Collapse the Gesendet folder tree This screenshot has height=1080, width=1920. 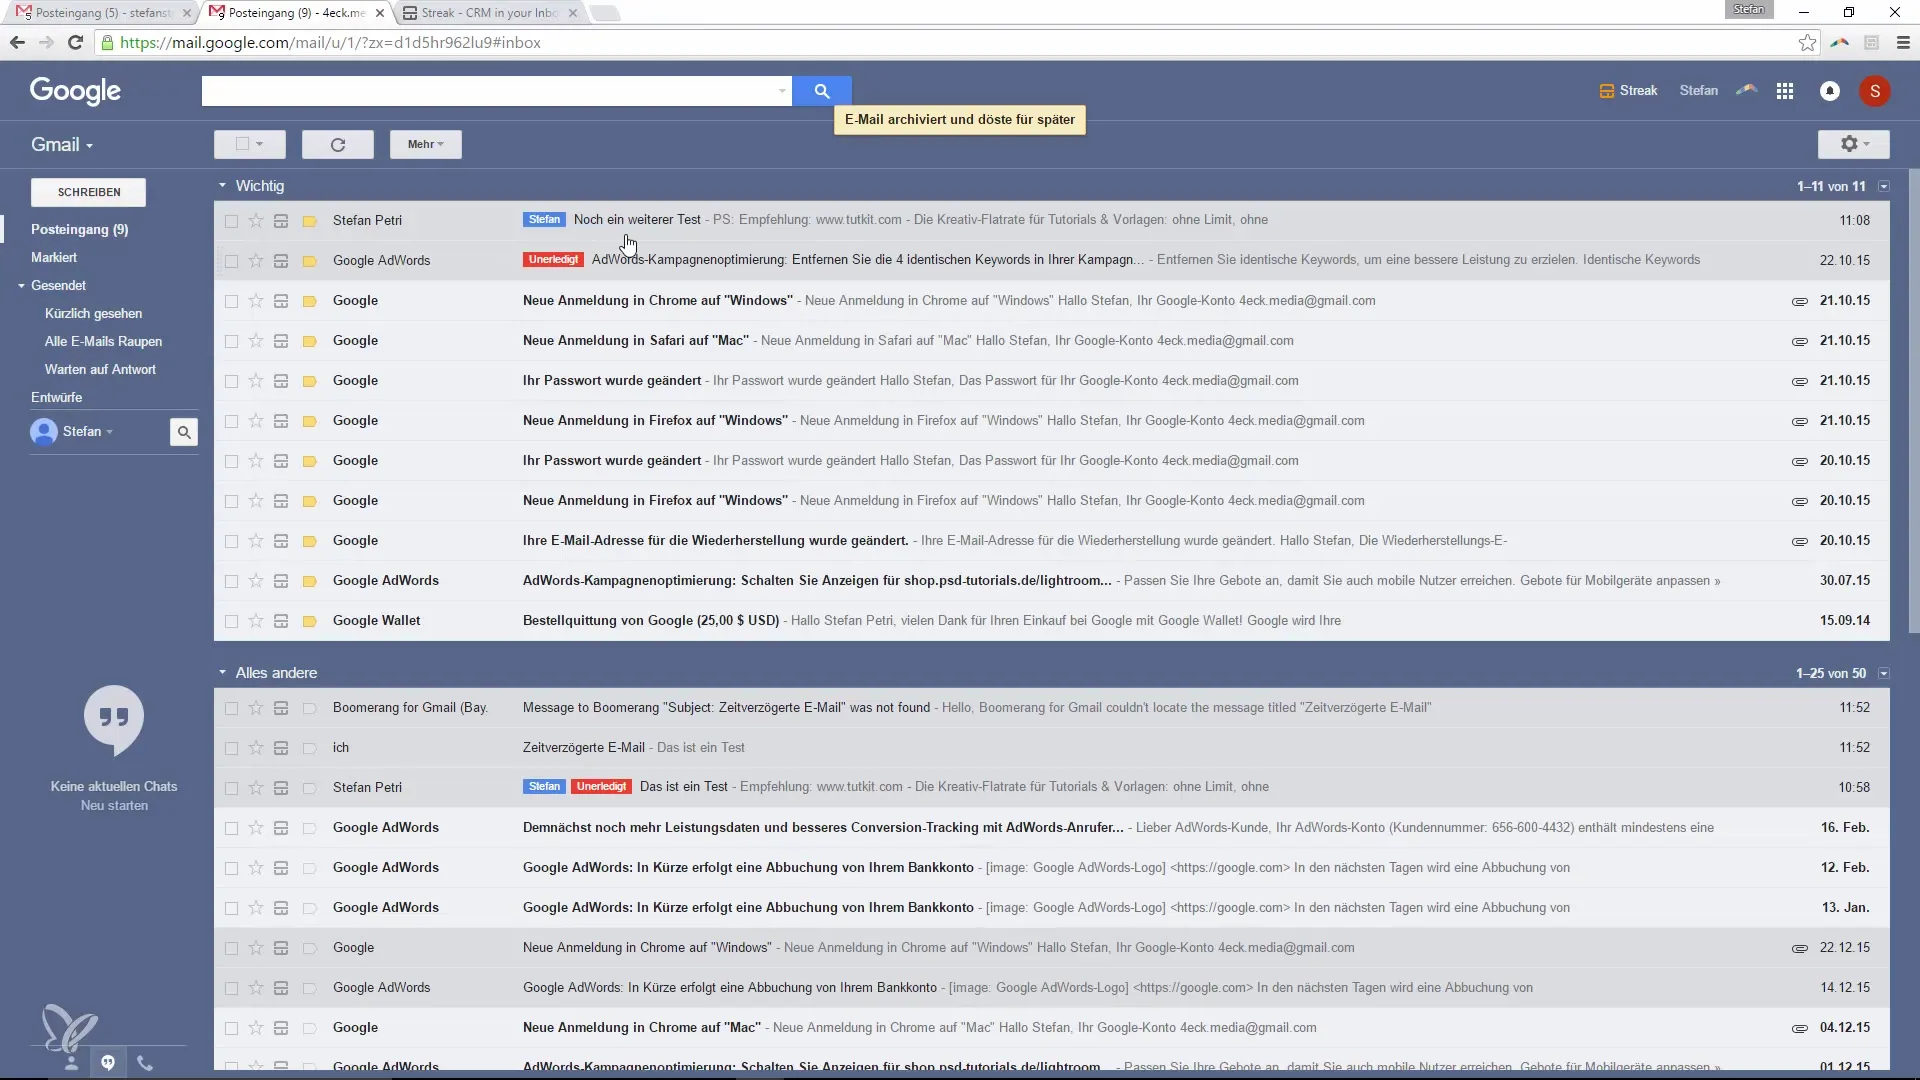[21, 286]
